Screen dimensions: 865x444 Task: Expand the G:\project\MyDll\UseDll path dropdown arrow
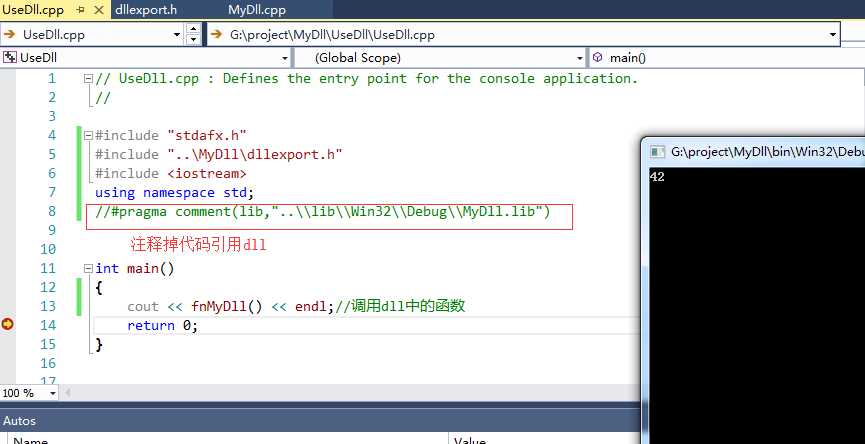(x=833, y=35)
